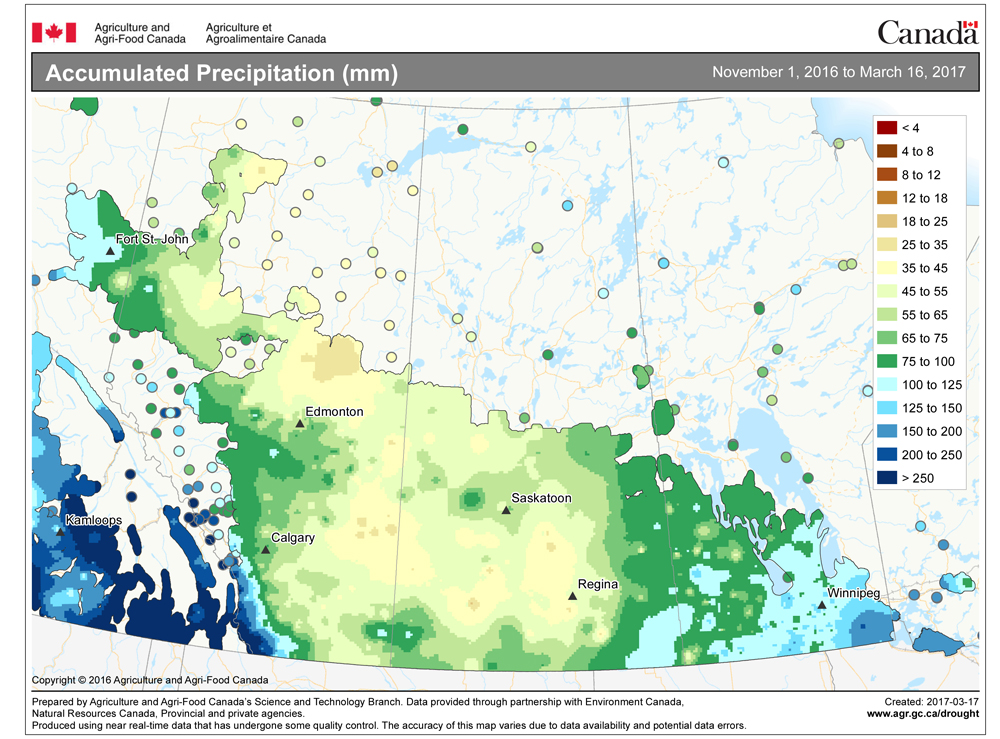Click the Regina triangle city marker
The height and width of the screenshot is (739, 1000).
pos(573,596)
